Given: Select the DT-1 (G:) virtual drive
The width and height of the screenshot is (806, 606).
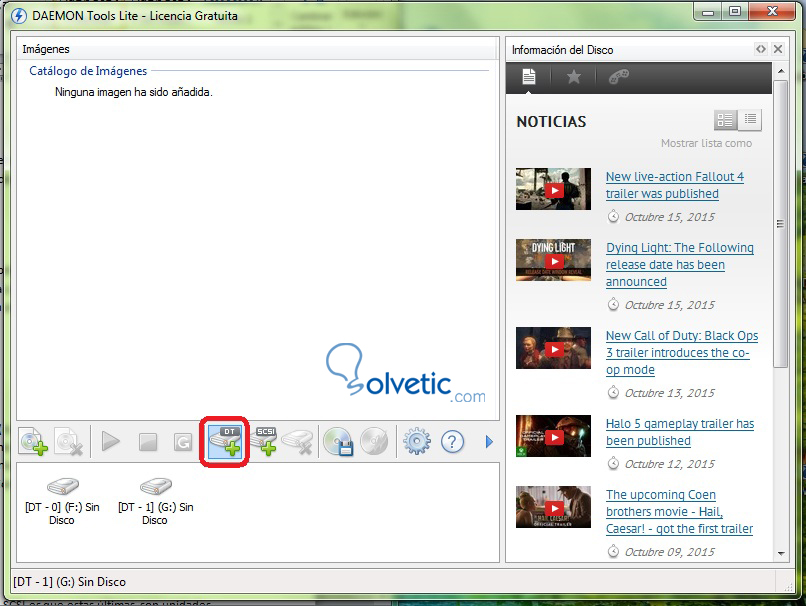Looking at the screenshot, I should [x=155, y=500].
